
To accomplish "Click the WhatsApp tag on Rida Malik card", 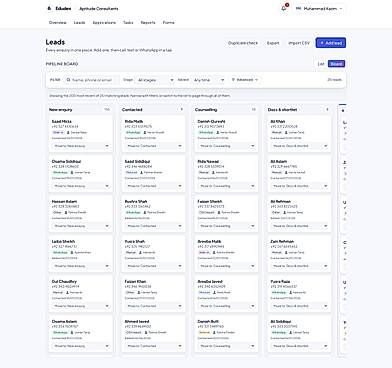I will pyautogui.click(x=133, y=133).
